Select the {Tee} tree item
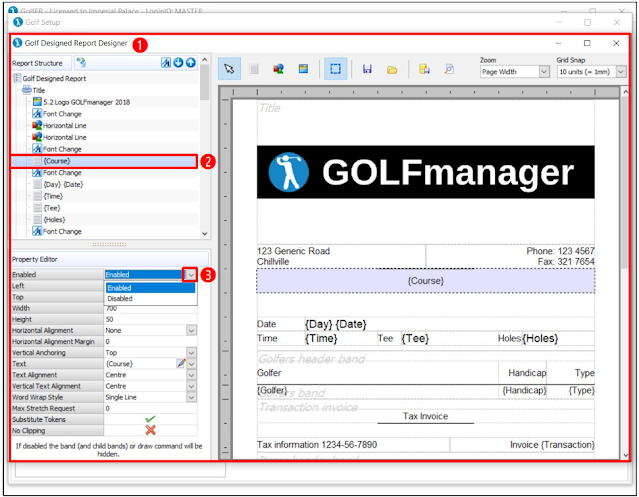The image size is (639, 497). click(52, 208)
